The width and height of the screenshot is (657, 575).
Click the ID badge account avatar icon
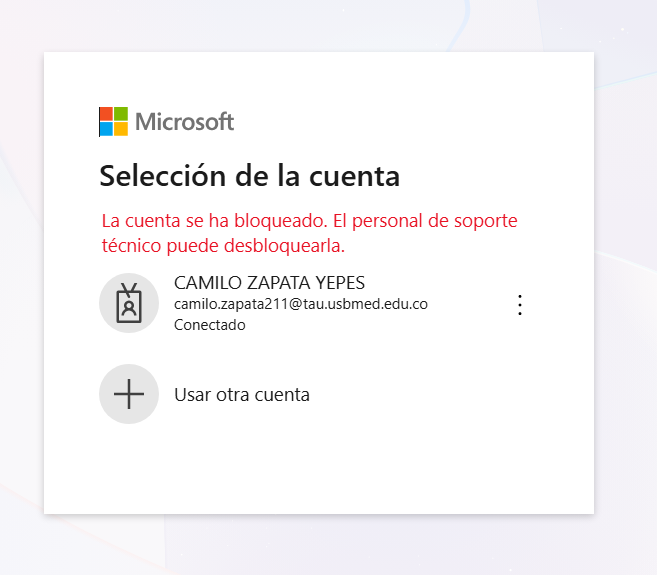(129, 303)
